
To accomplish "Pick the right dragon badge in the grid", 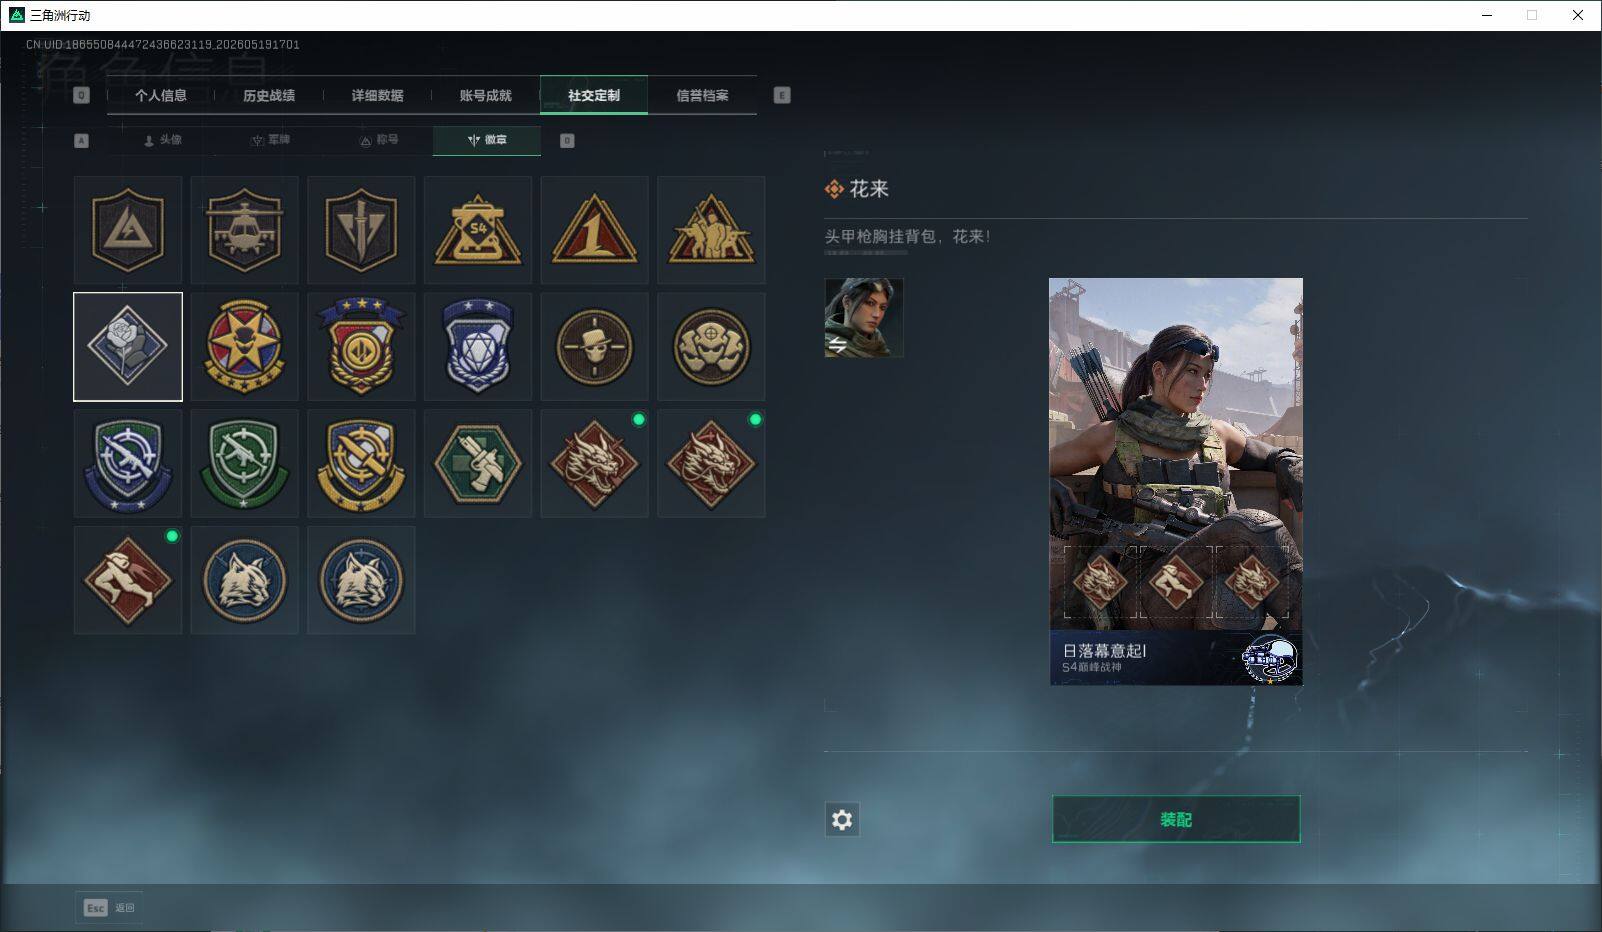I will pos(711,463).
